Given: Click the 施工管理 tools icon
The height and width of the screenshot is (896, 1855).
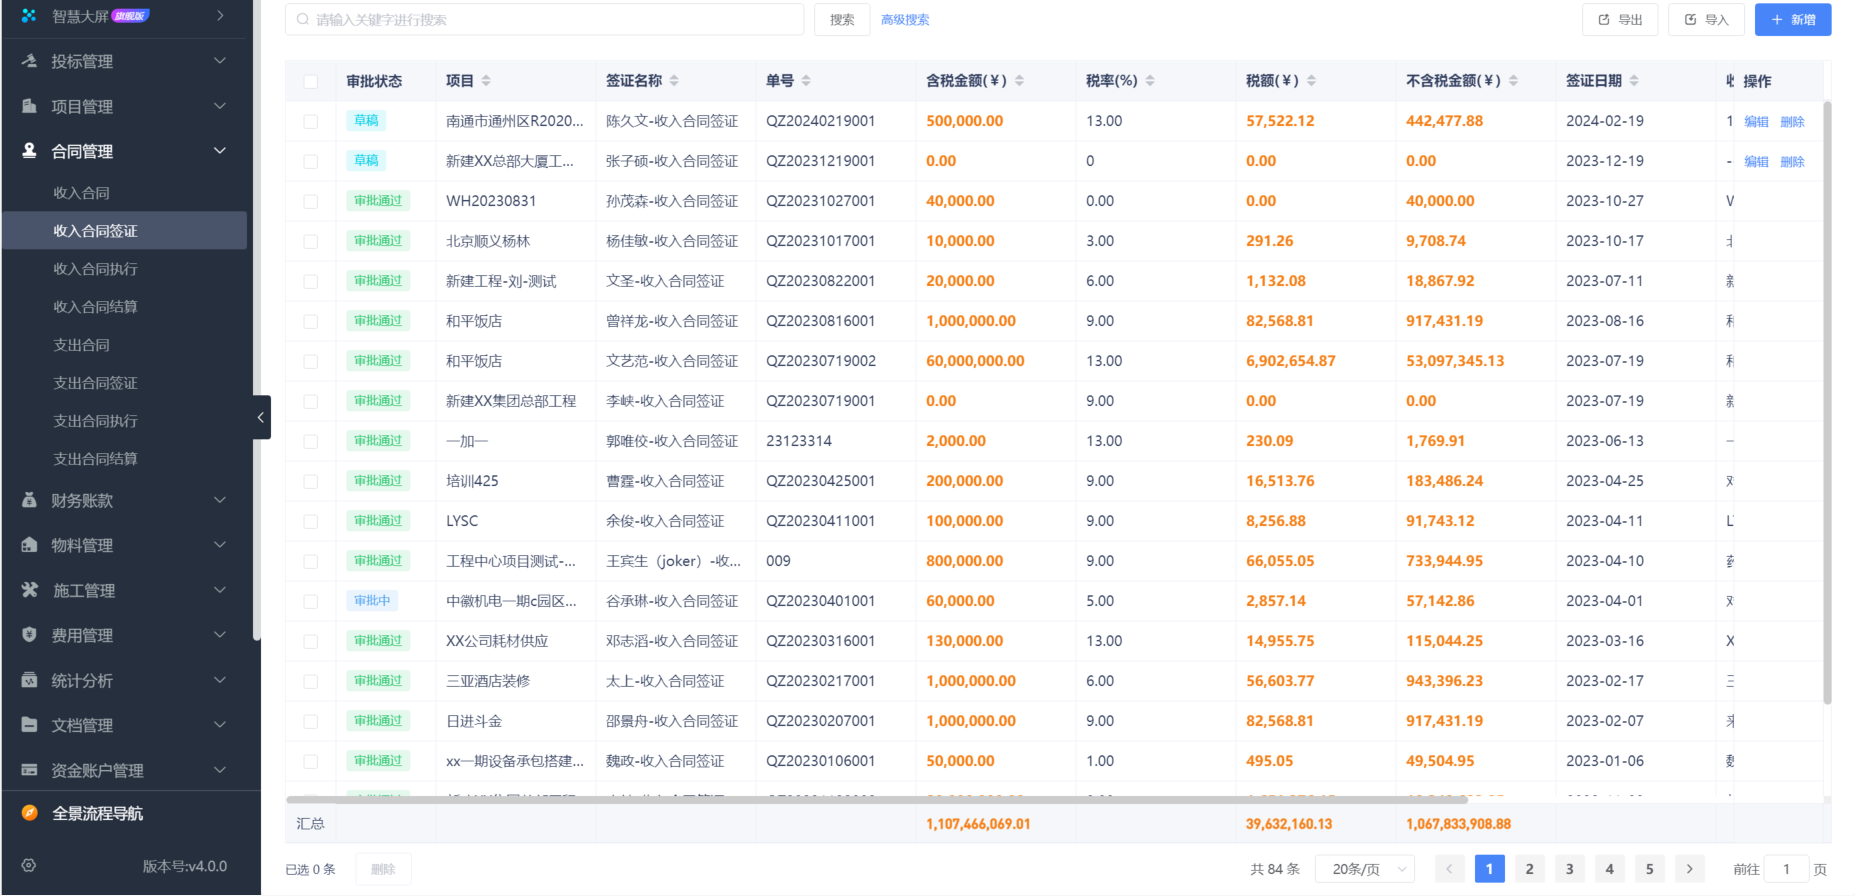Looking at the screenshot, I should (x=29, y=590).
